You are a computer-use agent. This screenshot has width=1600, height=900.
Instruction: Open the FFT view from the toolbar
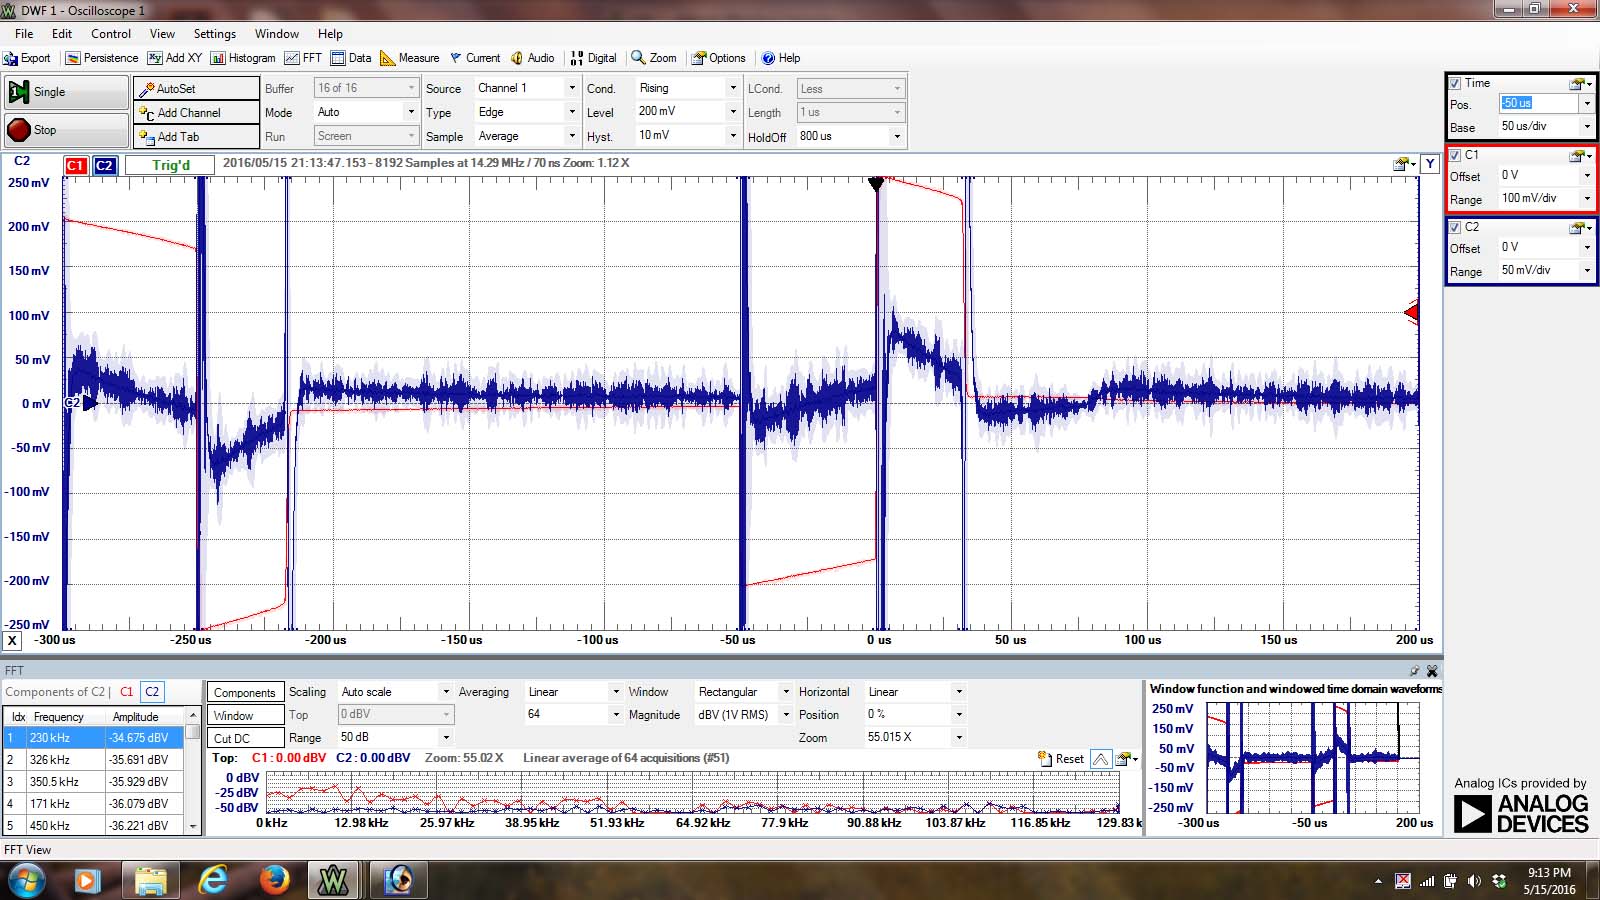click(303, 58)
